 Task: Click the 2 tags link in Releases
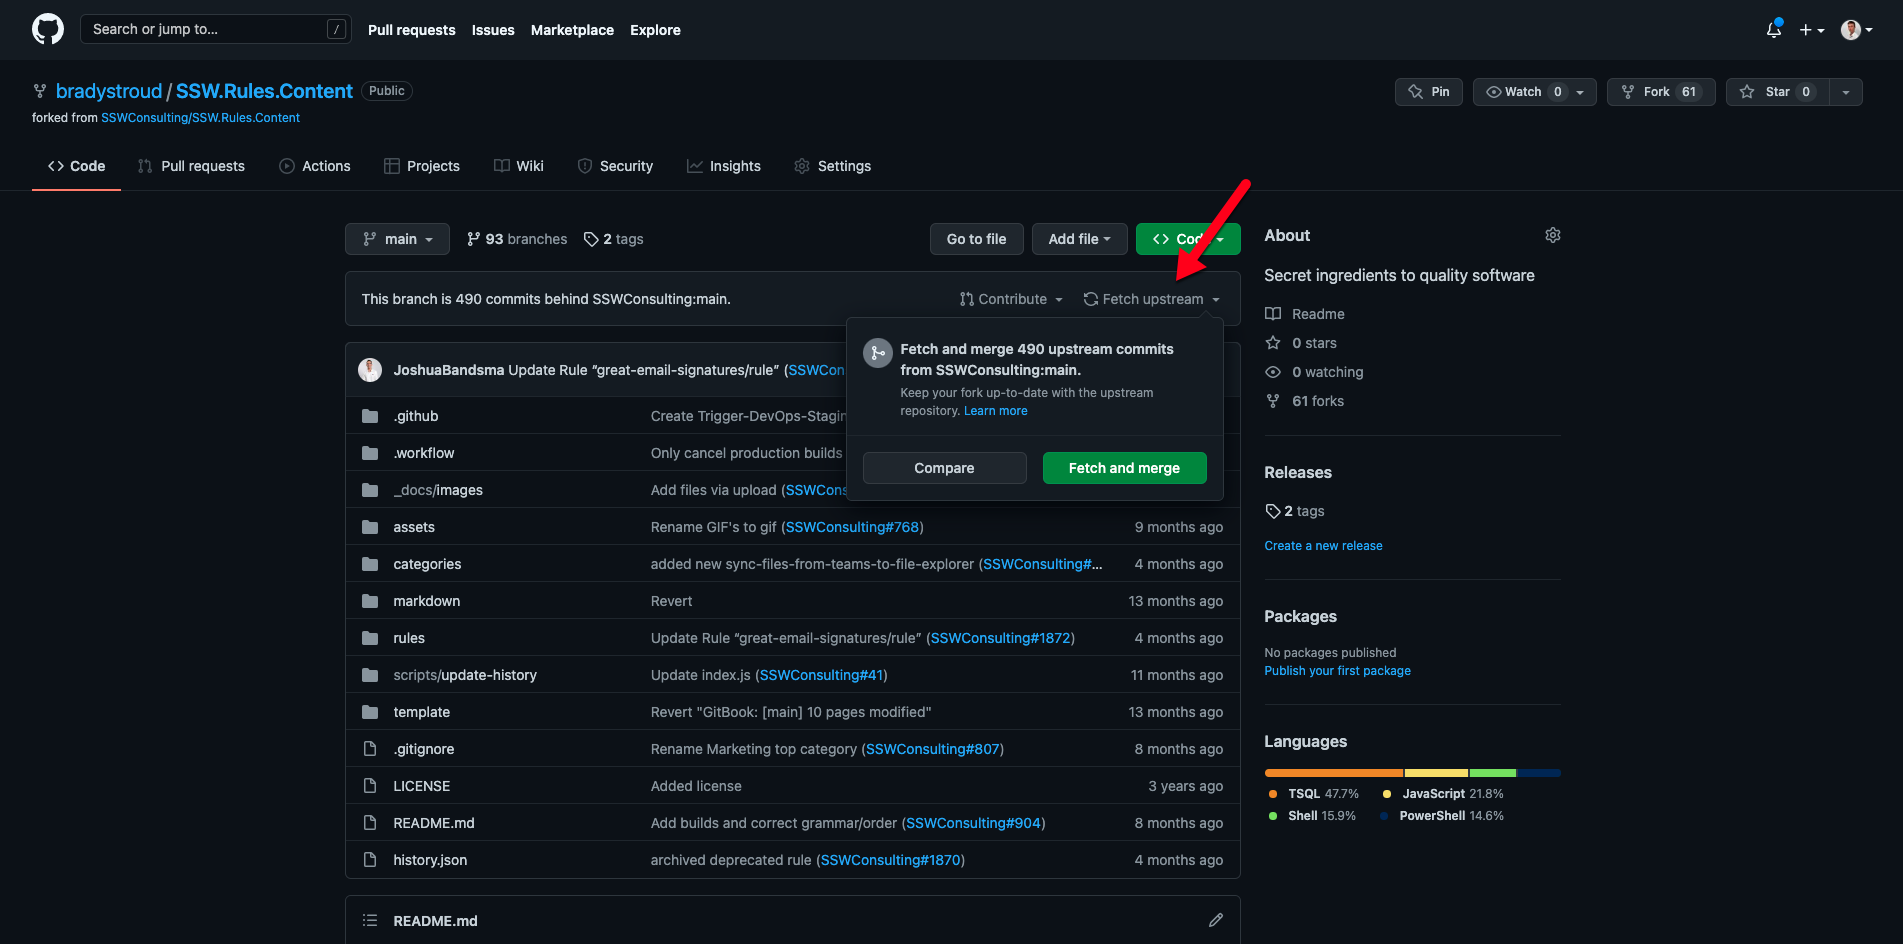click(1295, 511)
